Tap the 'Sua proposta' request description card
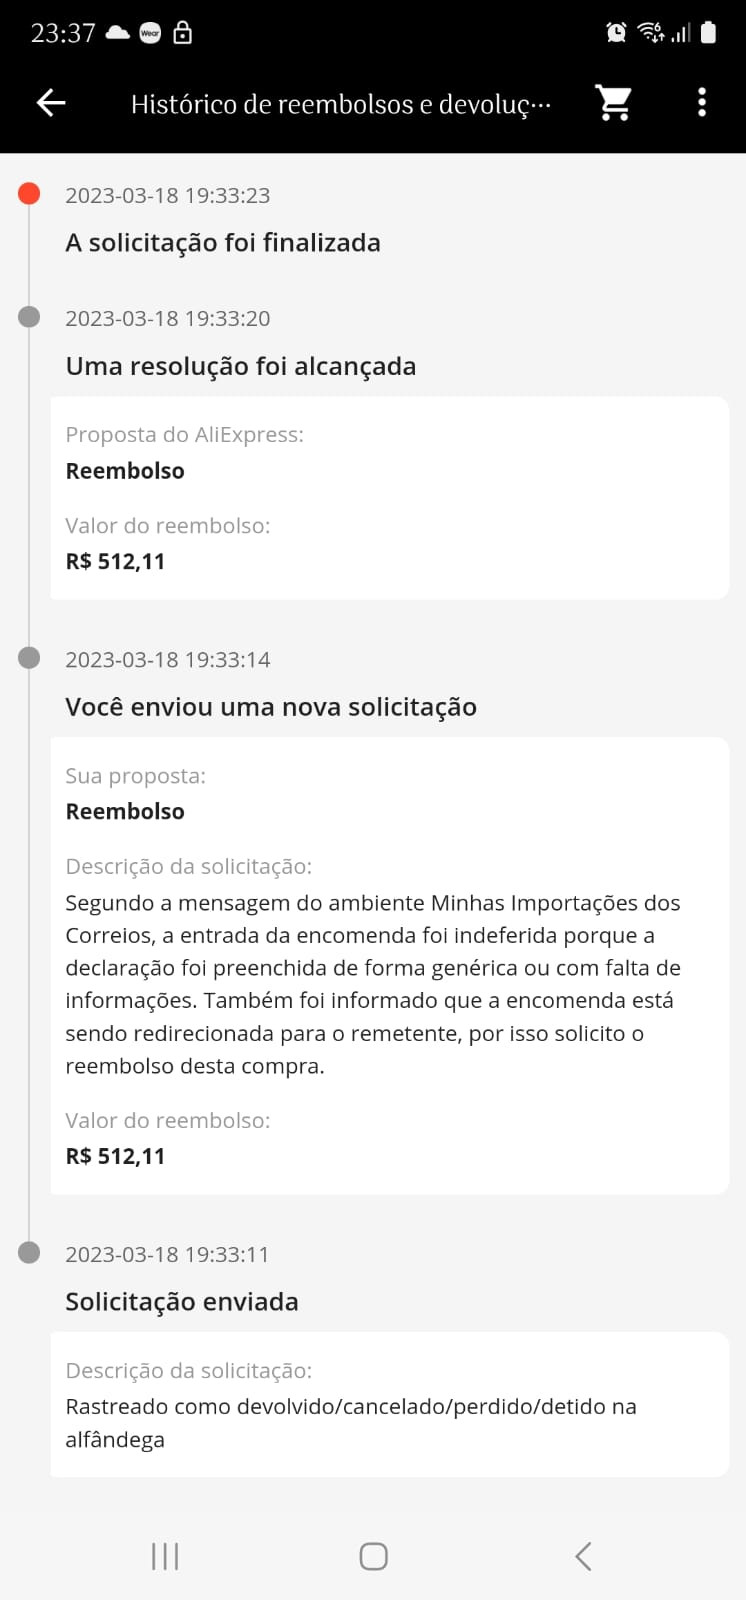 coord(389,965)
